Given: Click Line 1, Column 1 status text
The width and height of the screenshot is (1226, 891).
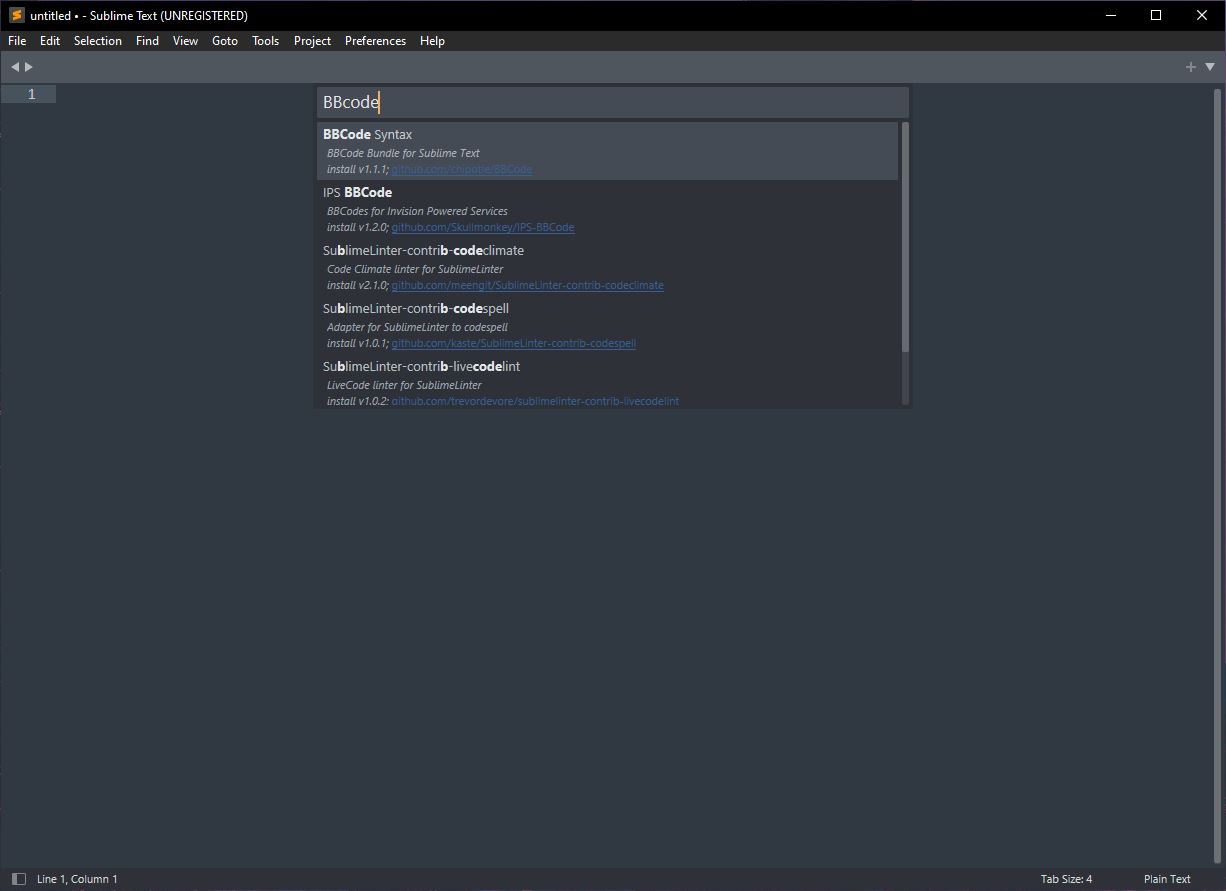Looking at the screenshot, I should (77, 879).
